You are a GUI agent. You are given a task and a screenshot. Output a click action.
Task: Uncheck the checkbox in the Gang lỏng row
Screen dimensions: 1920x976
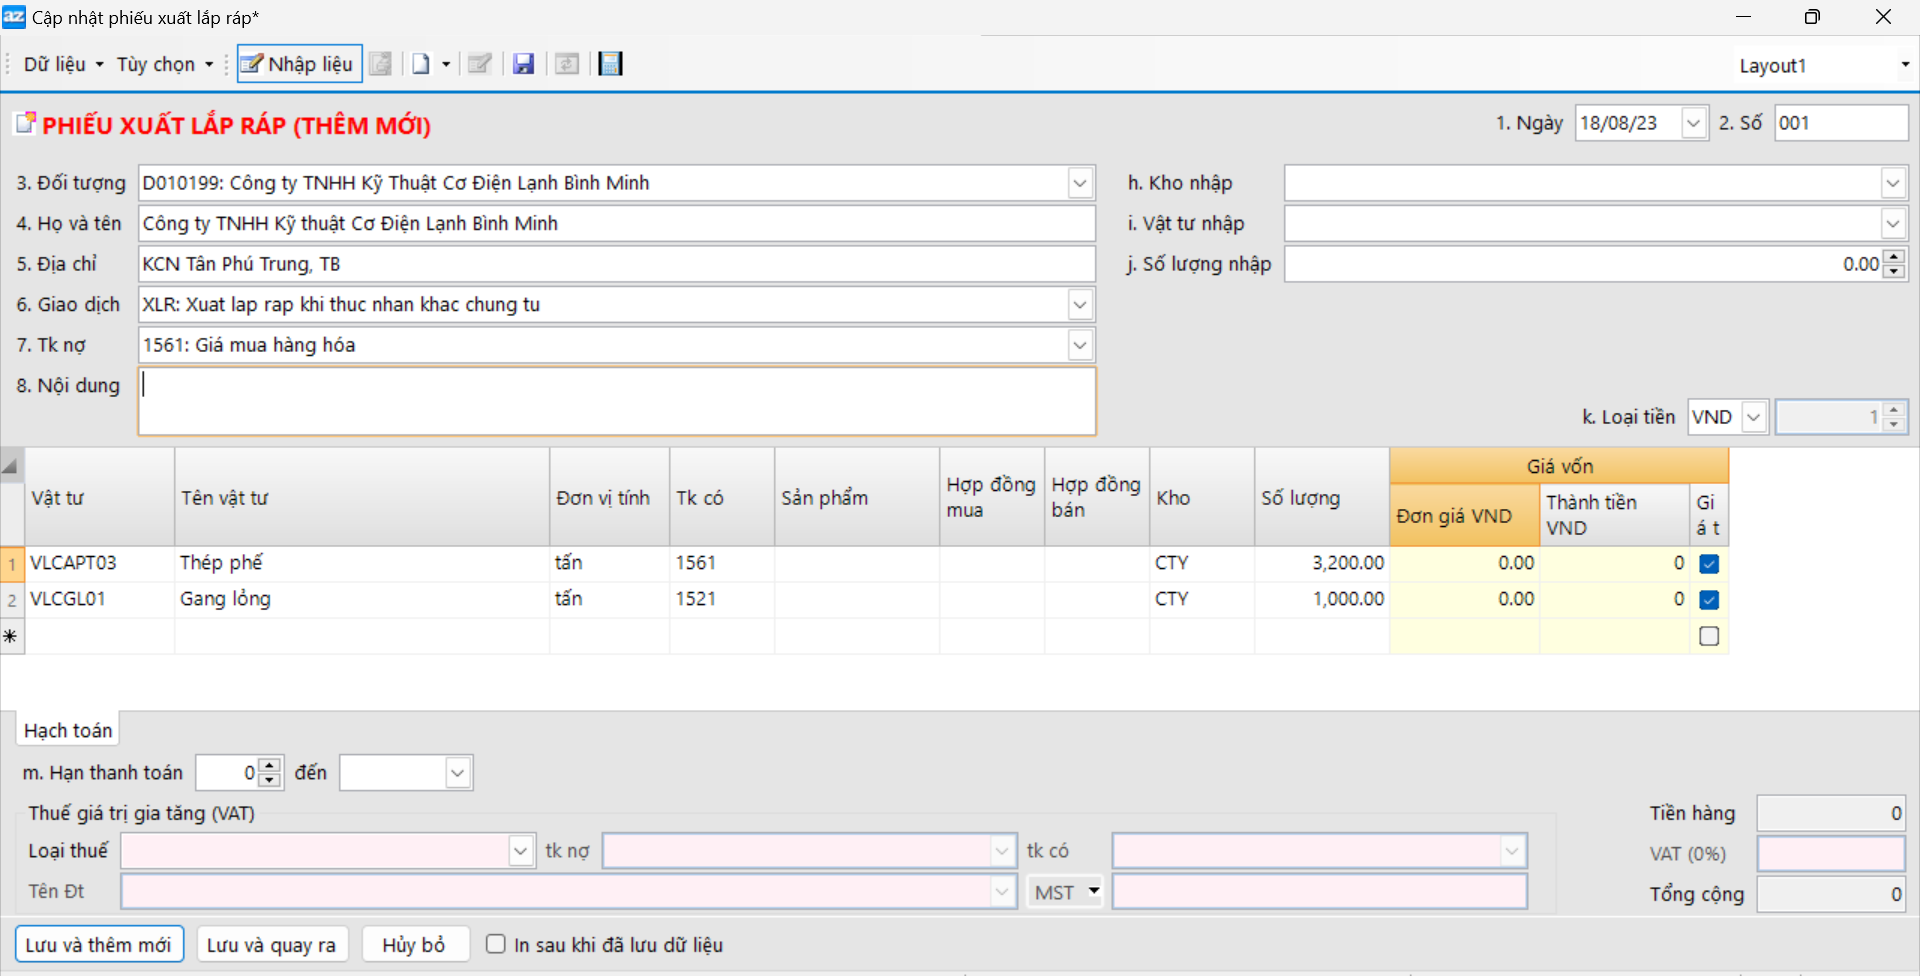coord(1709,600)
